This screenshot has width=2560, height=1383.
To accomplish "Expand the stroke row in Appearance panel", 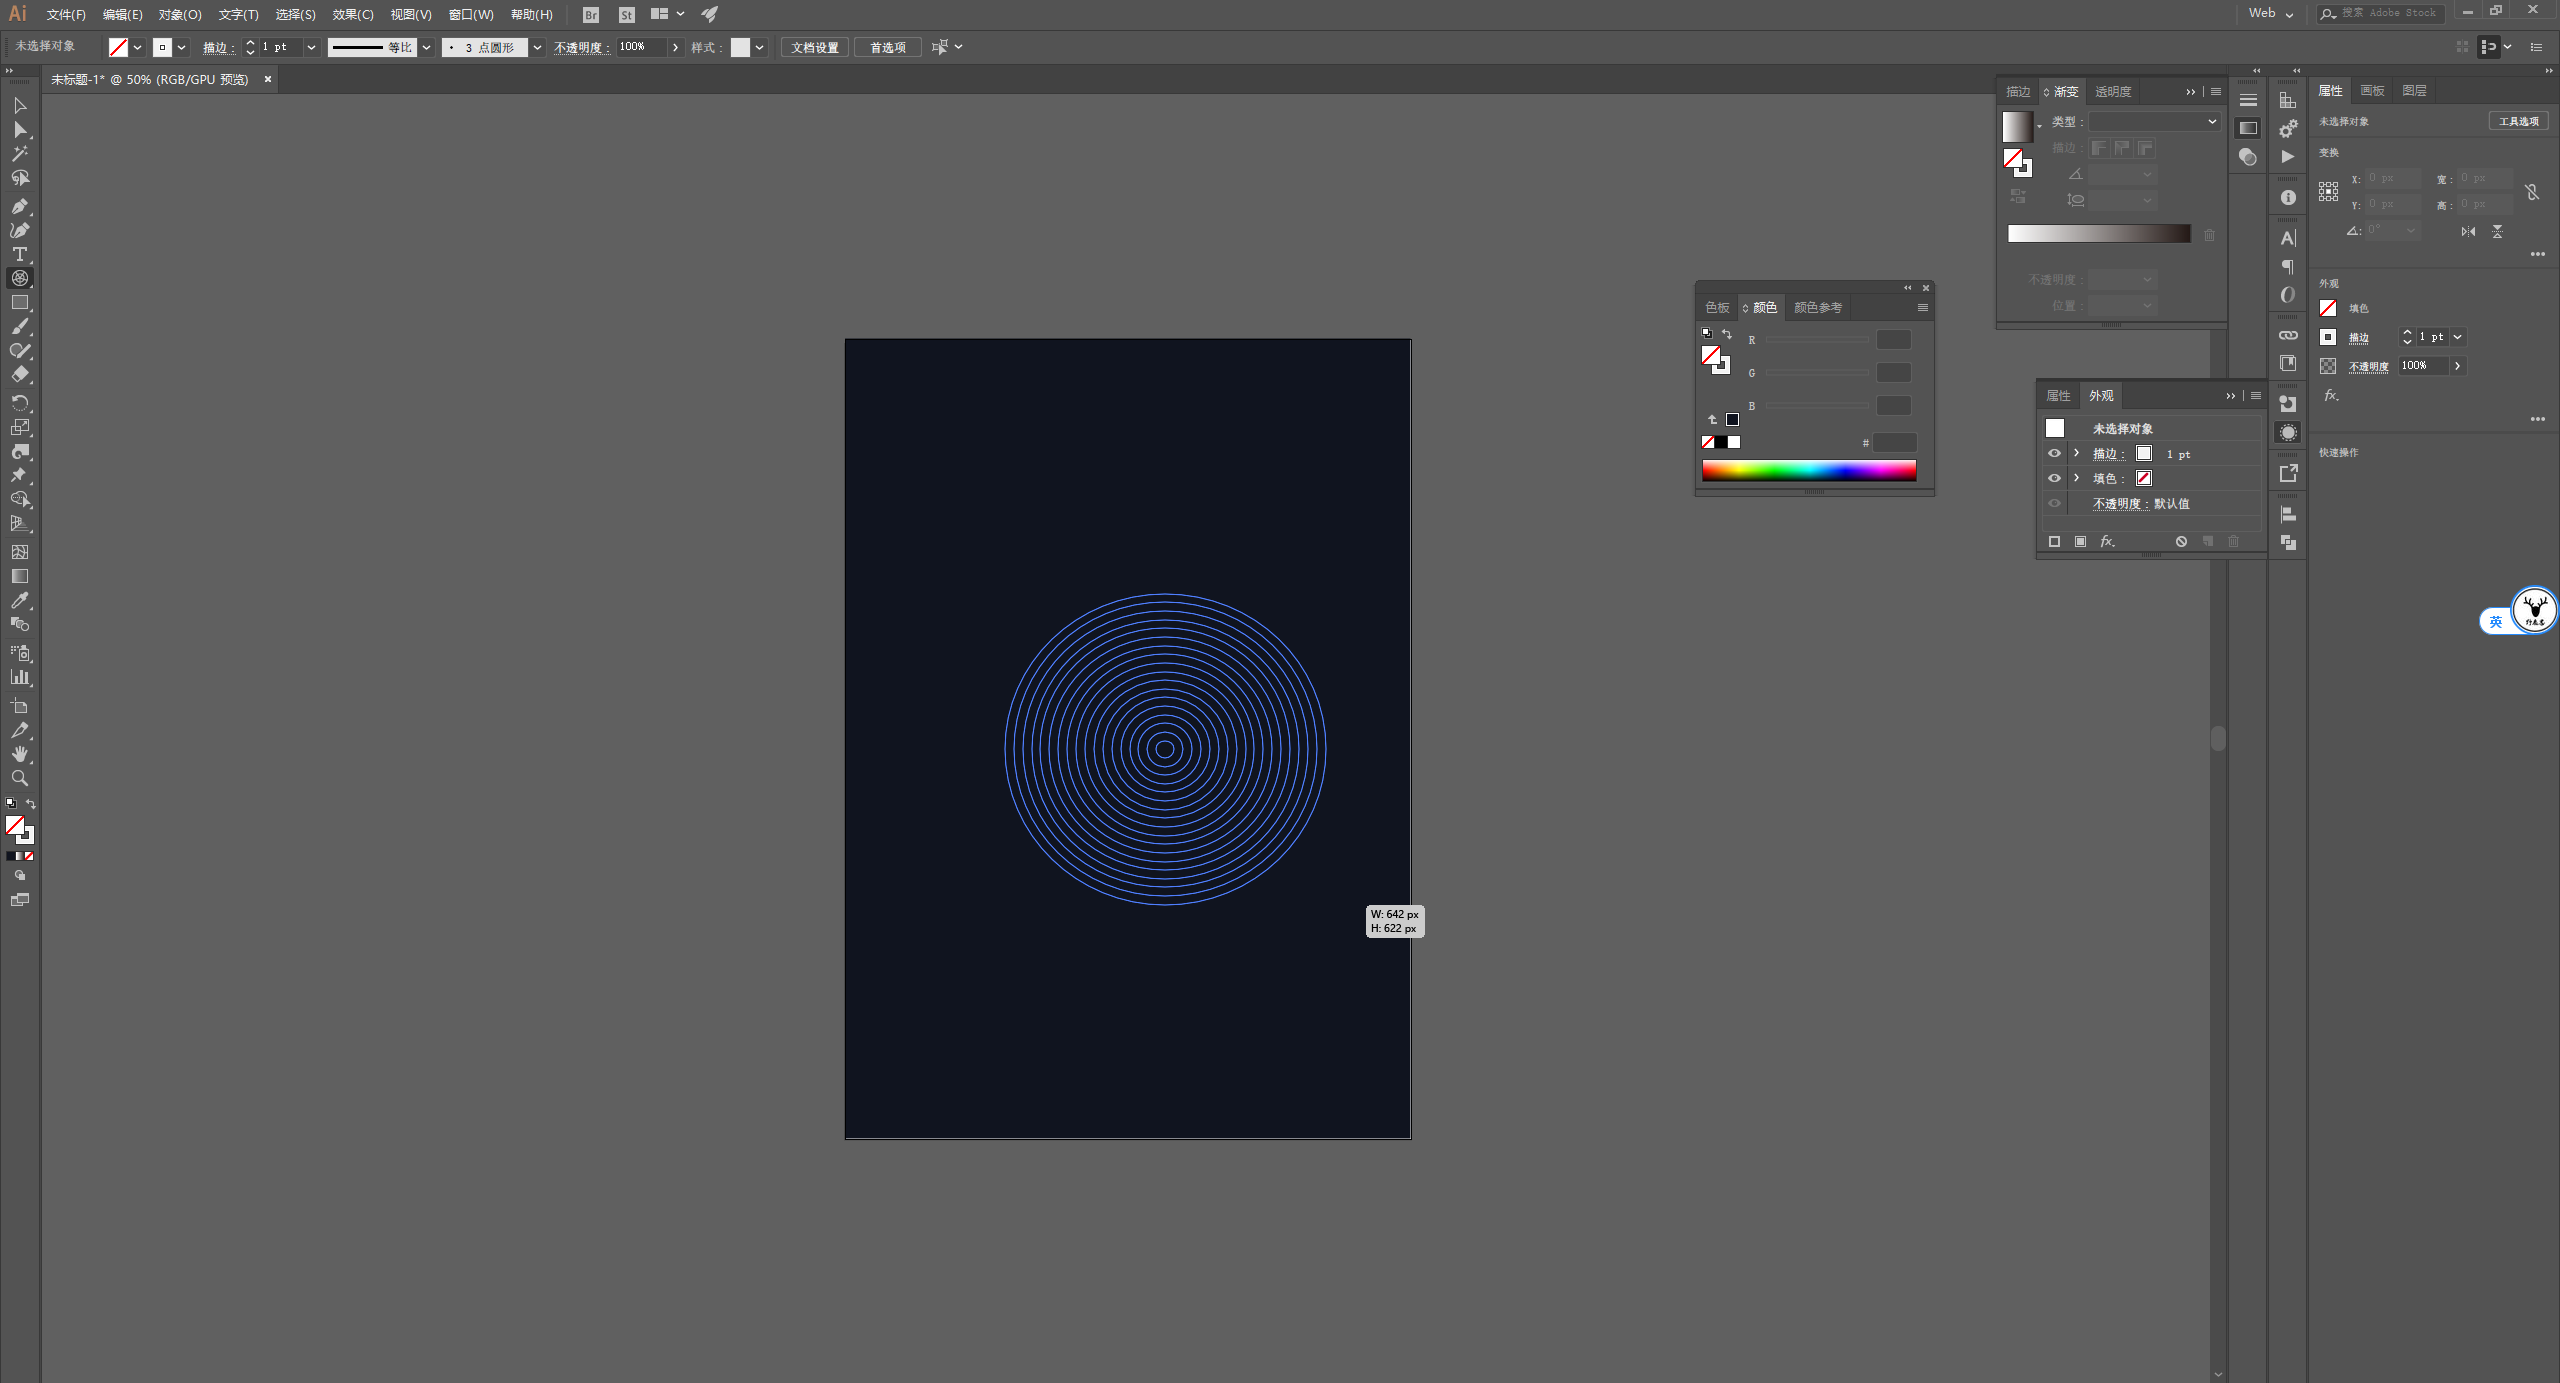I will pos(2077,453).
